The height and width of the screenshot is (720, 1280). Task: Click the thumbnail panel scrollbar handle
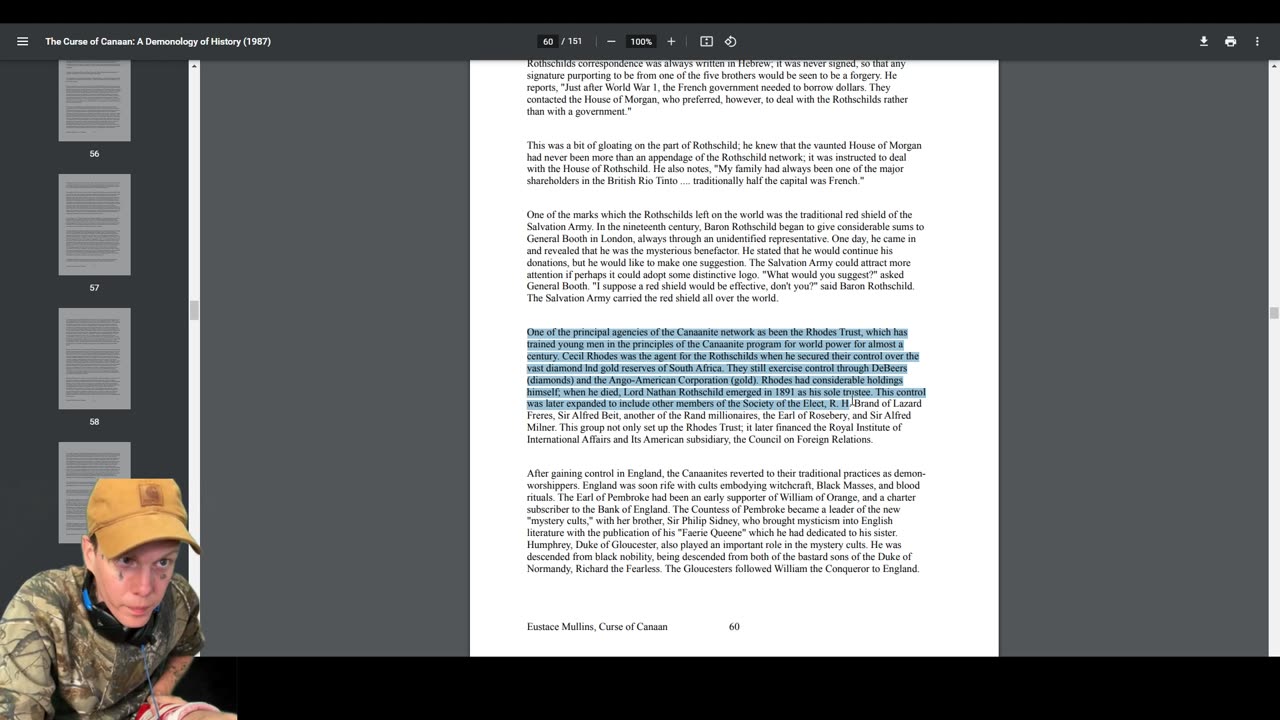click(x=194, y=310)
